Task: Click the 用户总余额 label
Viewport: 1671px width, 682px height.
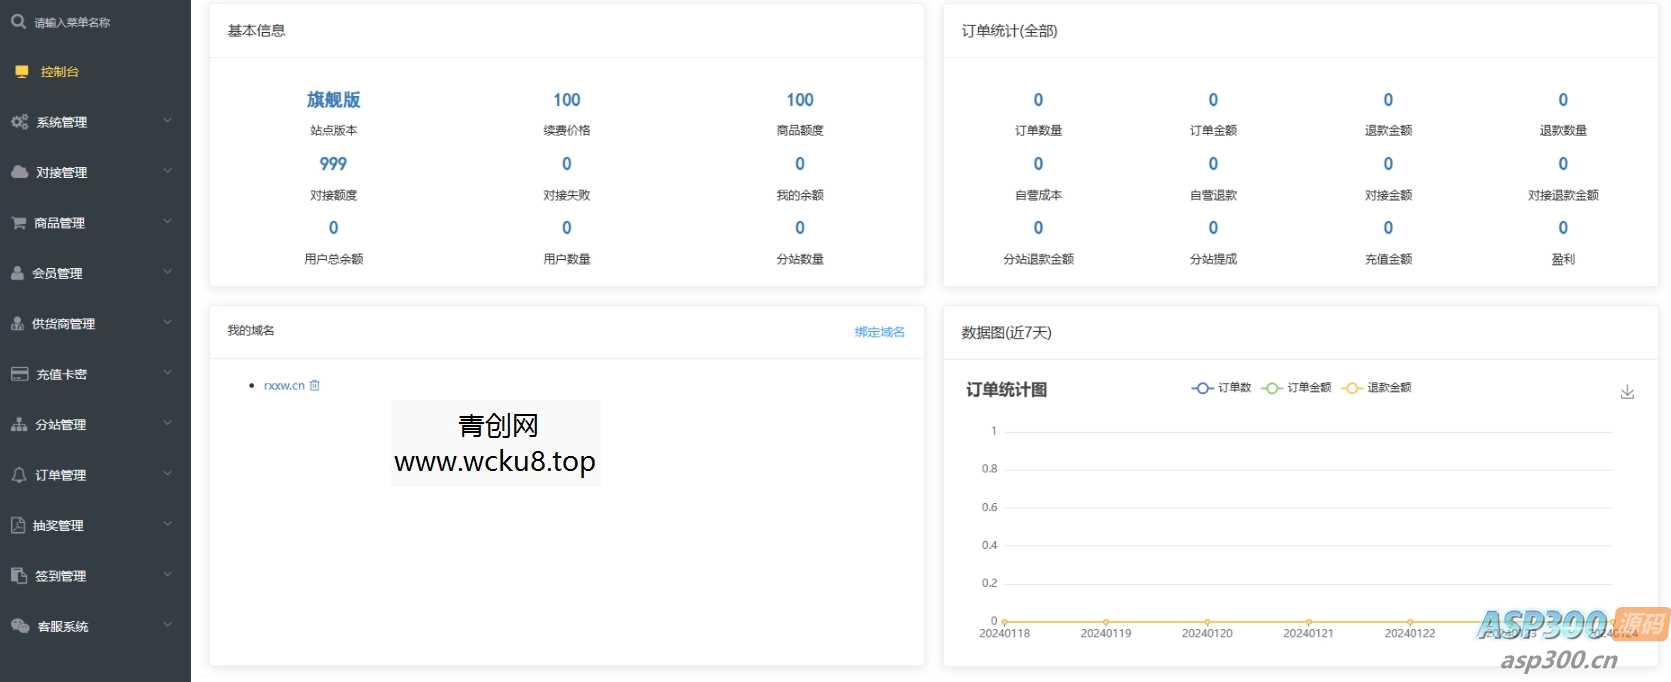Action: click(x=333, y=259)
